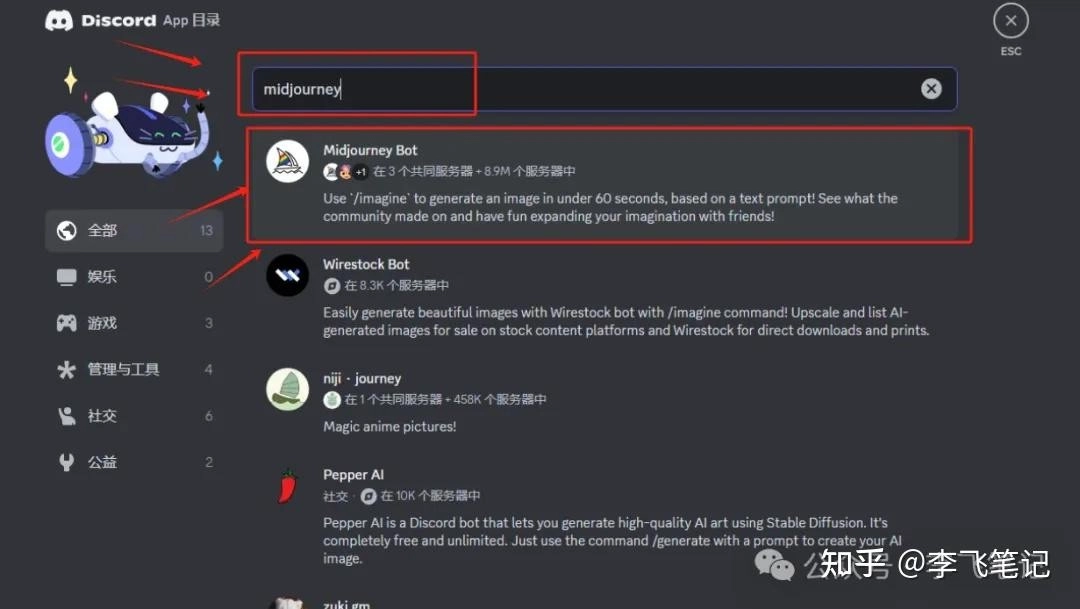Select the 游戏 games category

point(134,323)
